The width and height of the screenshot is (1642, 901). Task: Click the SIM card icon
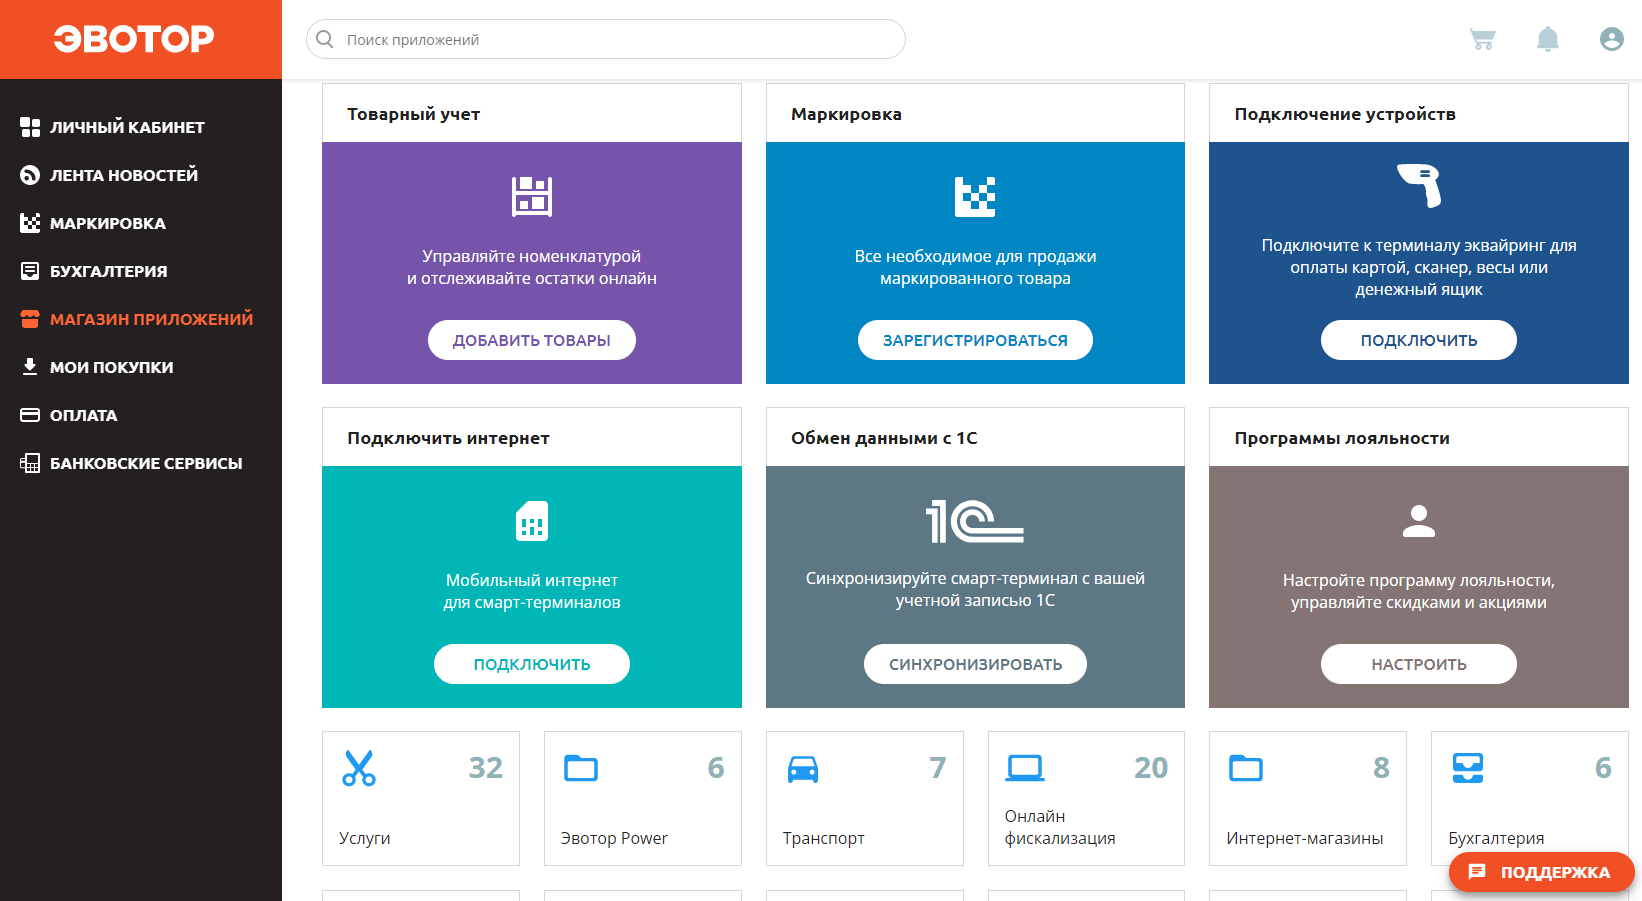coord(532,521)
